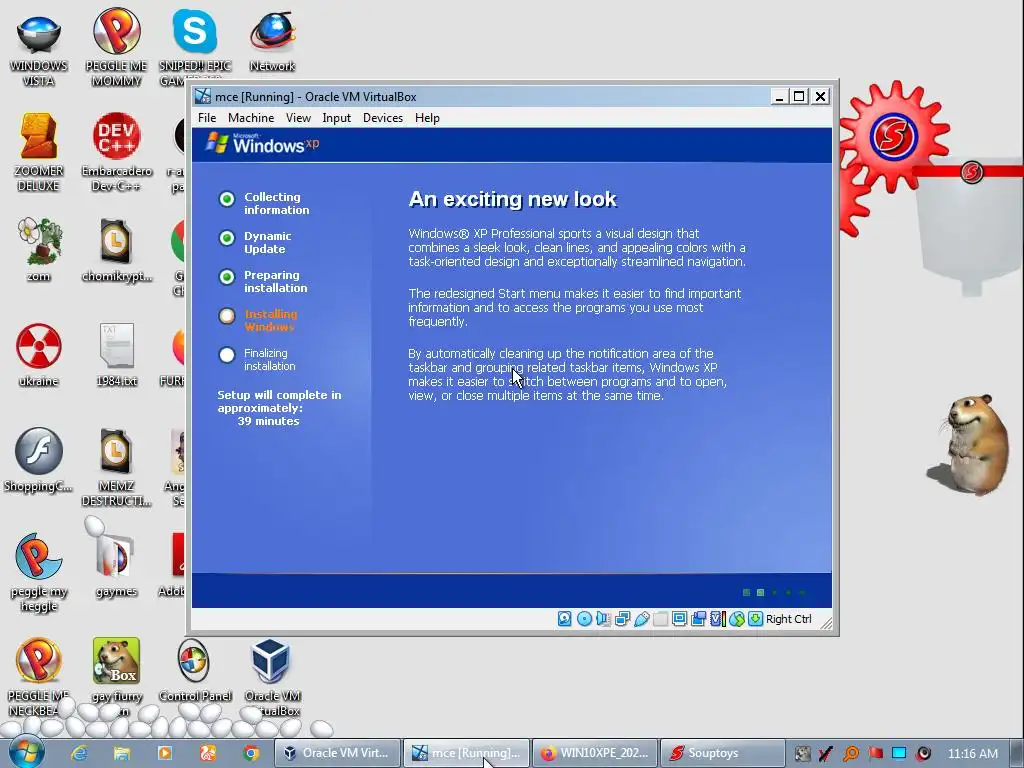The image size is (1024, 768).
Task: Select the peggle my heggle desktop icon
Action: pos(39,573)
